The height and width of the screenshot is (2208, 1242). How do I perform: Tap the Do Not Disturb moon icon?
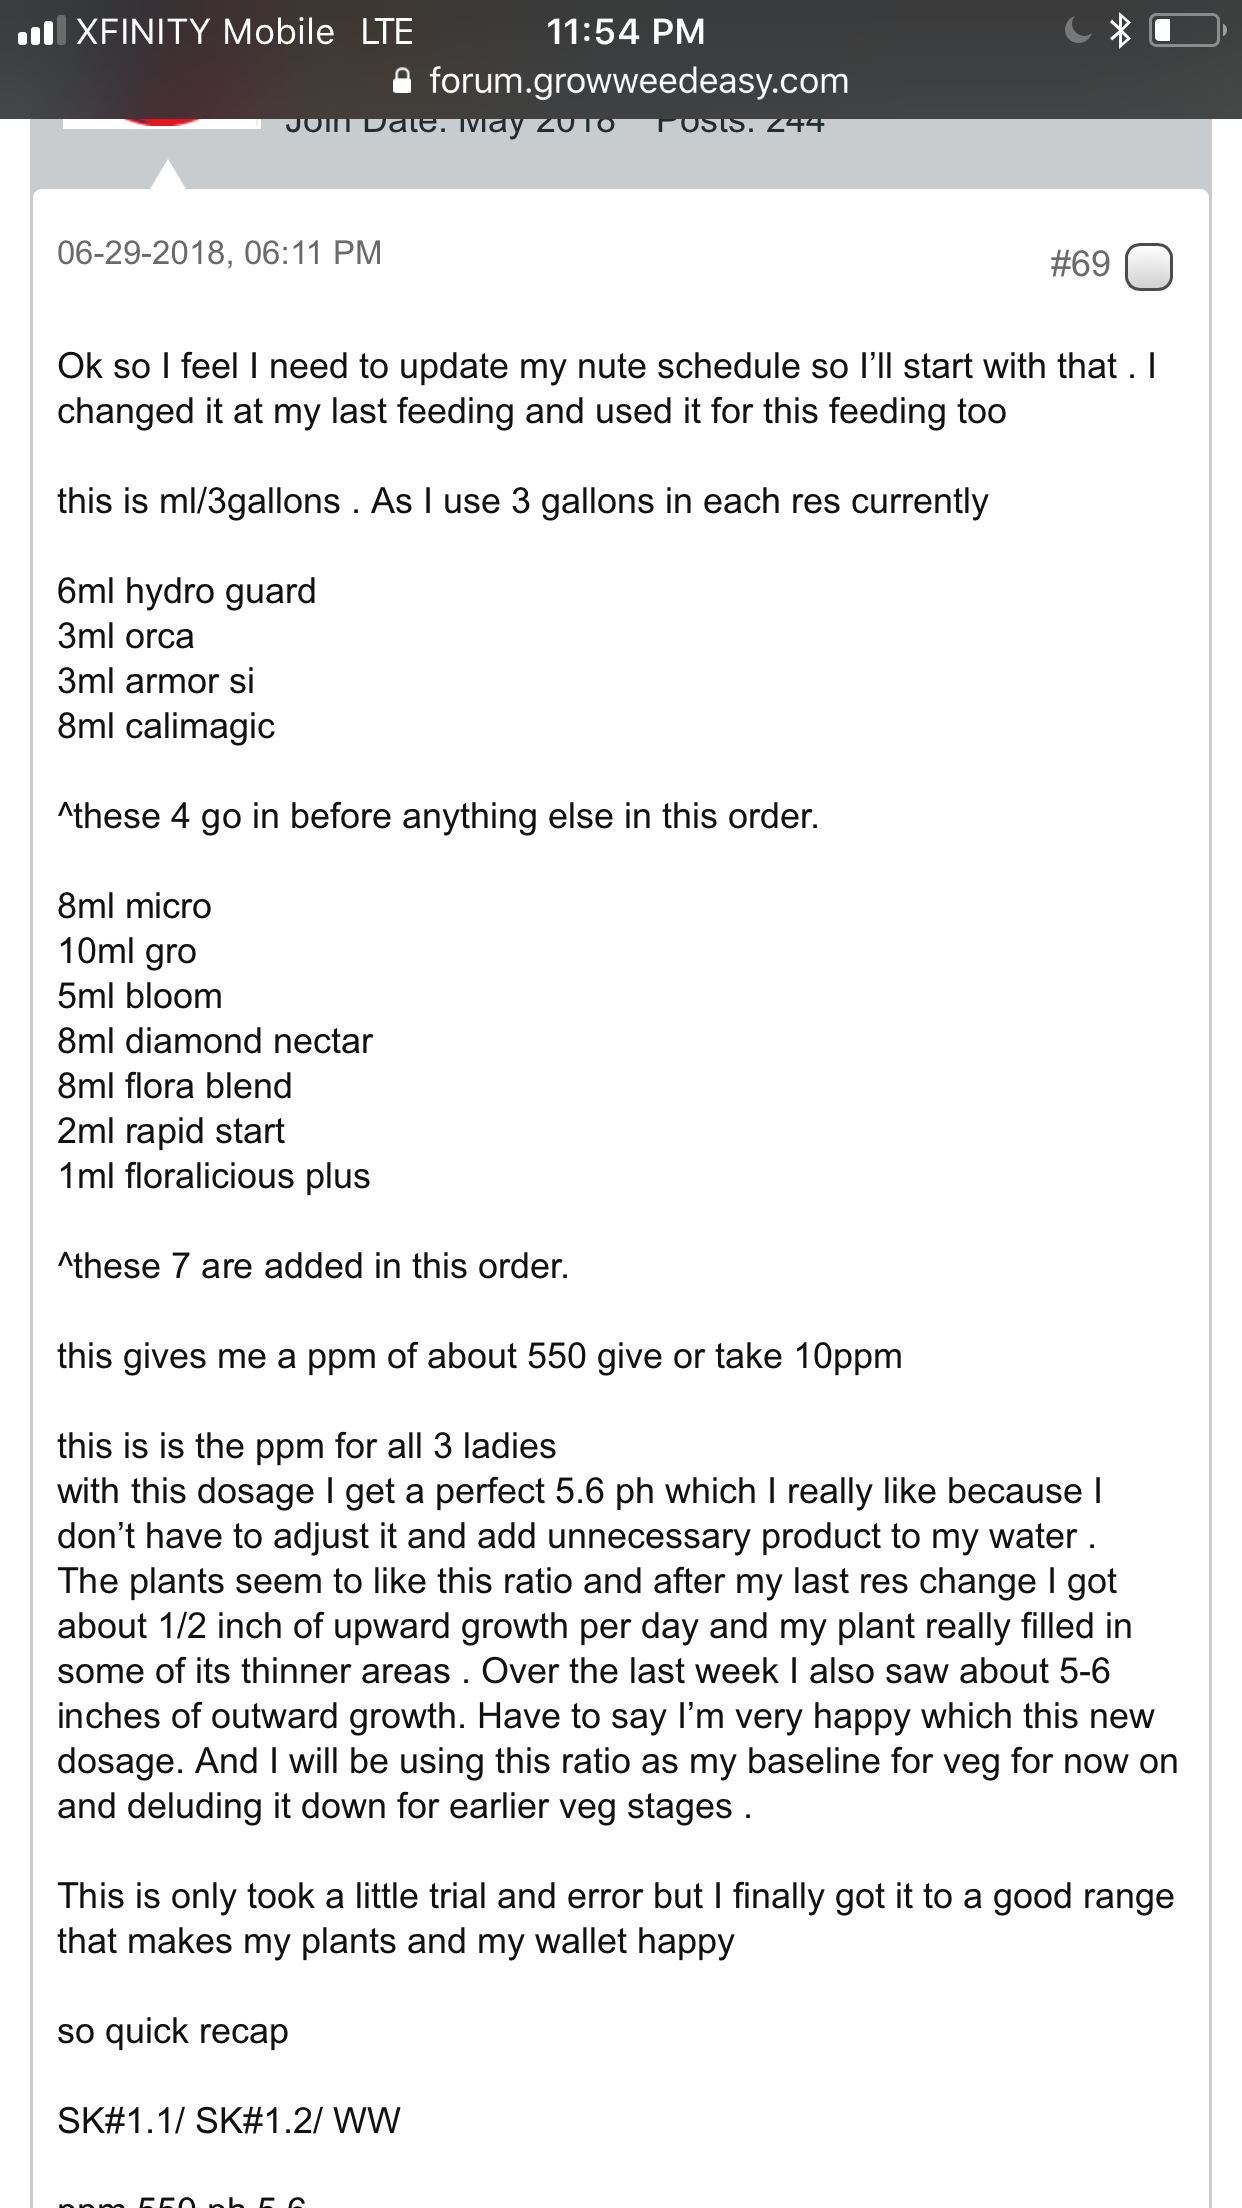(1077, 31)
